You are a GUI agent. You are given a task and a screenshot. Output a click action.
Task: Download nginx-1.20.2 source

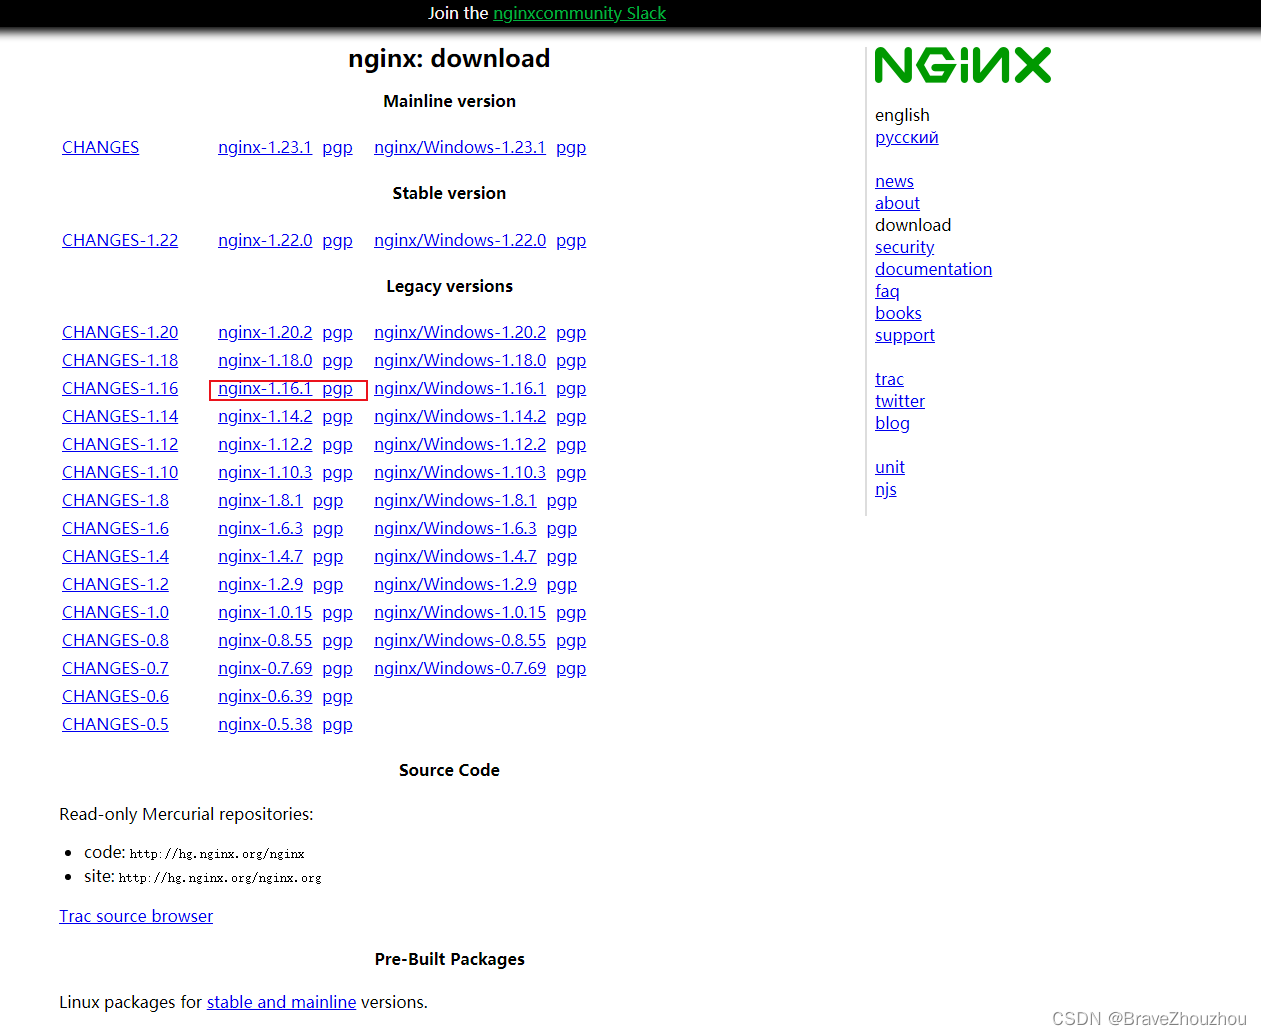point(265,332)
